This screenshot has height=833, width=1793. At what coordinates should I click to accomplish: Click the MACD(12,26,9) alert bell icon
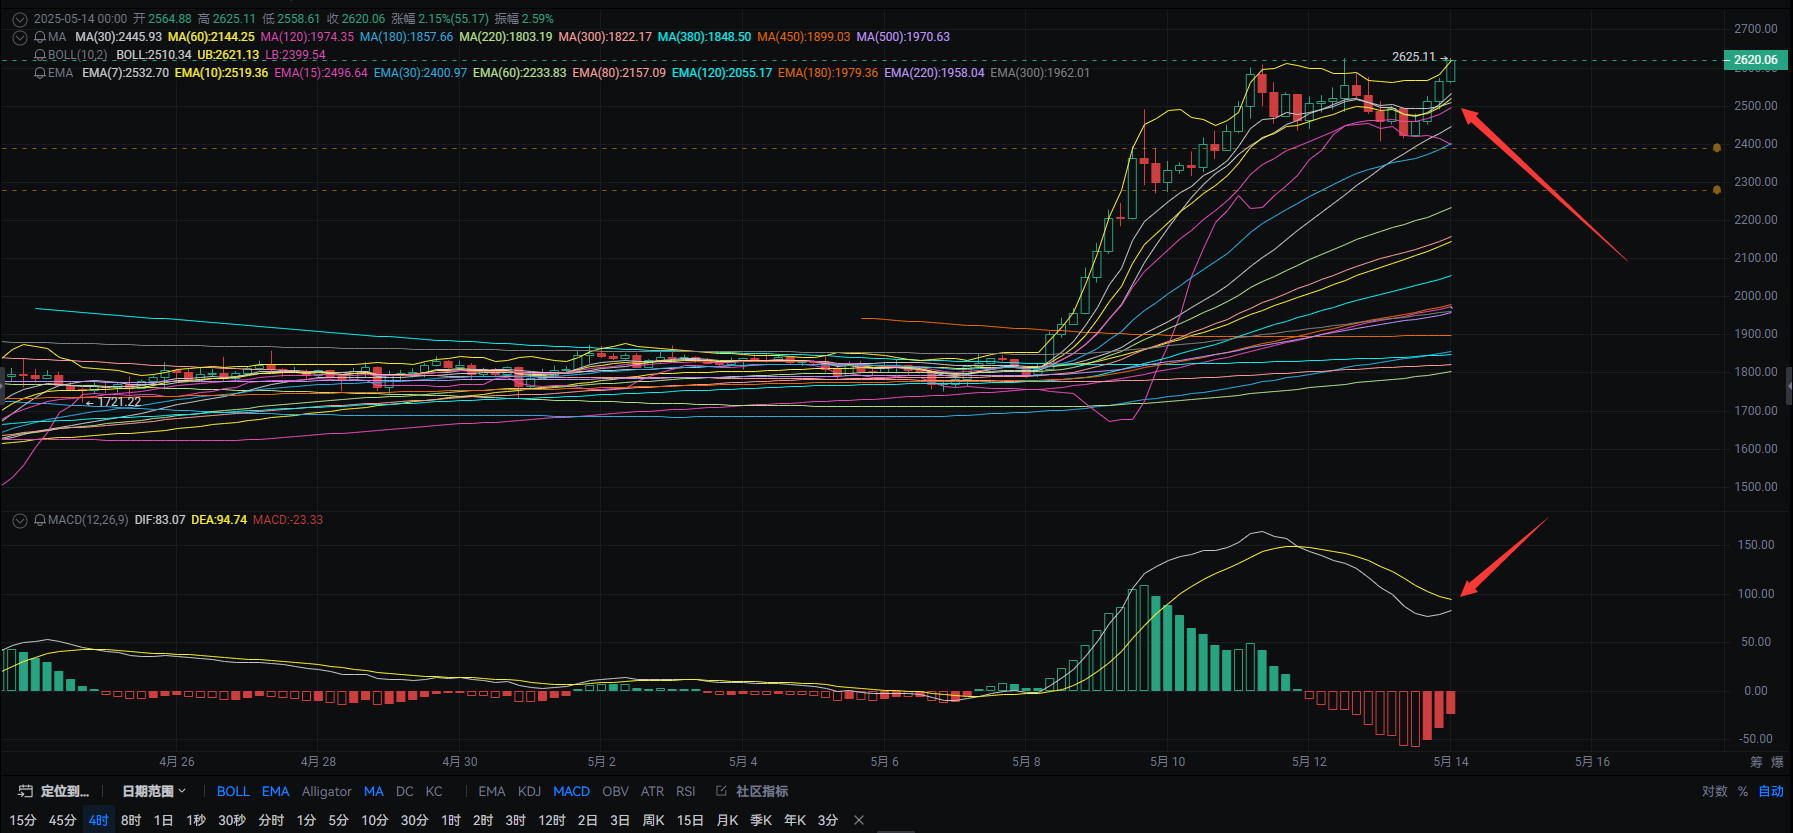(x=40, y=520)
